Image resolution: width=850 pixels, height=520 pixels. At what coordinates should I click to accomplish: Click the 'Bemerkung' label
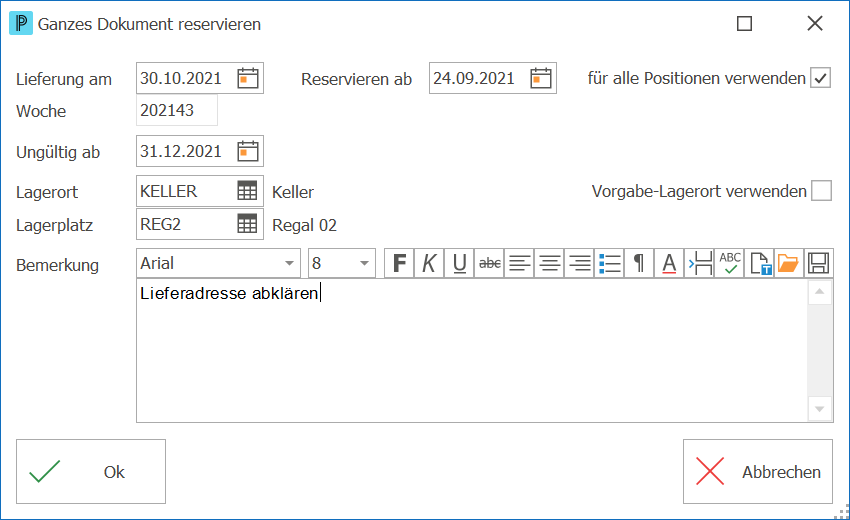click(57, 265)
